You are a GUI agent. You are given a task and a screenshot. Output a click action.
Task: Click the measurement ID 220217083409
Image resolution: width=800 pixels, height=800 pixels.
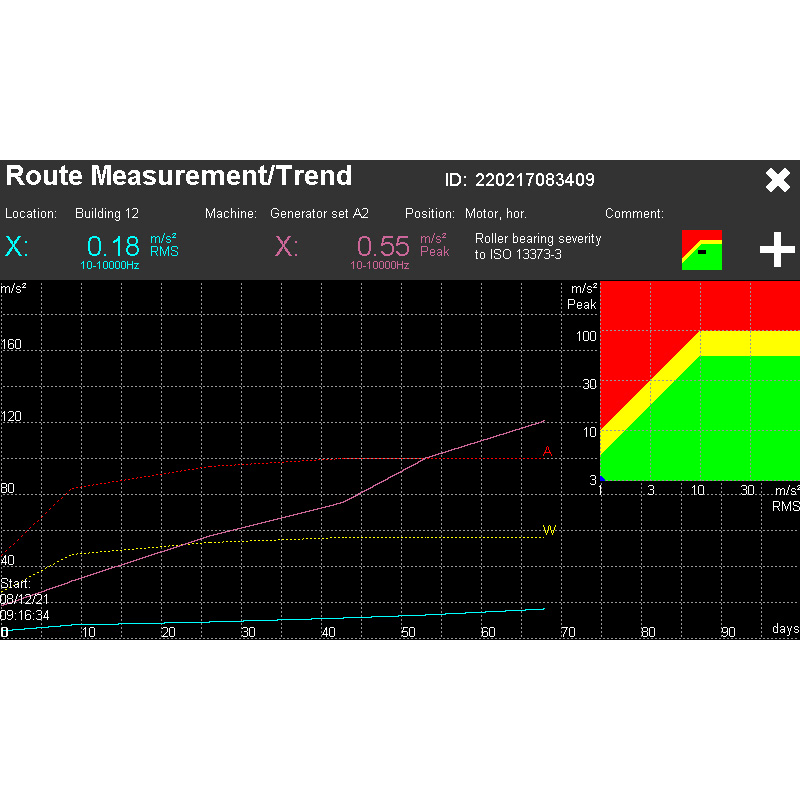(534, 180)
